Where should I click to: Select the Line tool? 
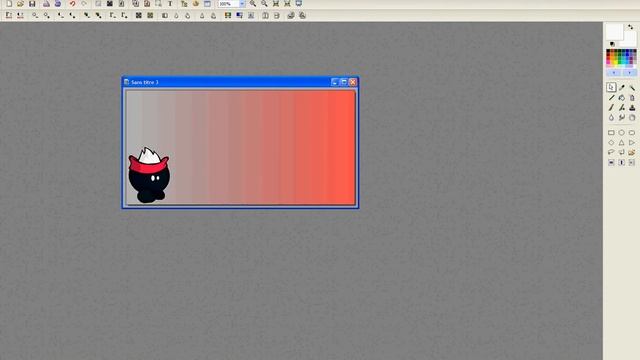coord(611,98)
